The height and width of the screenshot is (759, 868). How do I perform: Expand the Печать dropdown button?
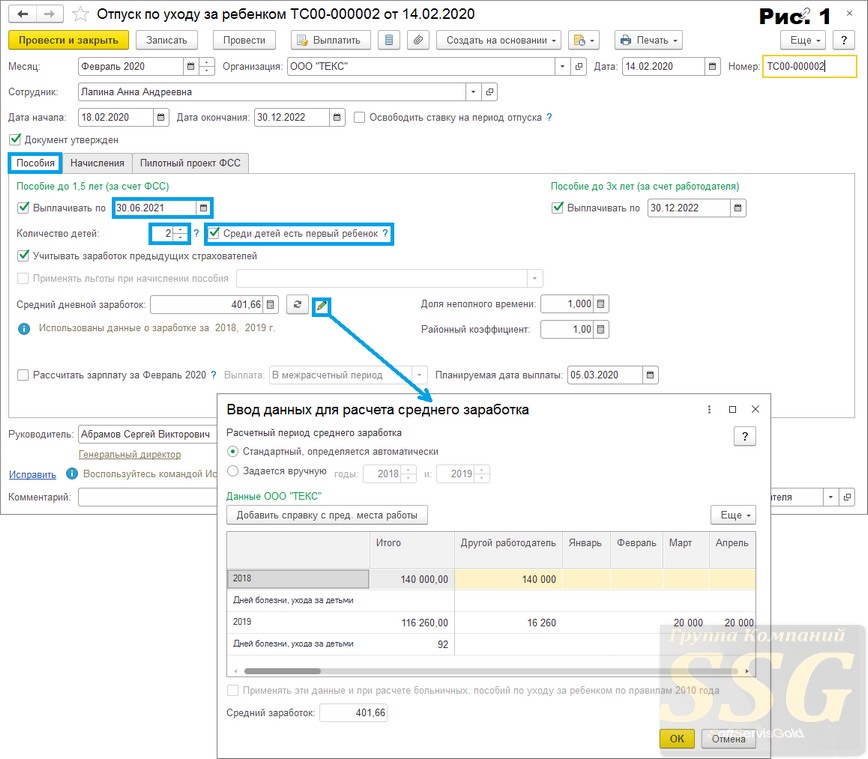click(x=648, y=40)
